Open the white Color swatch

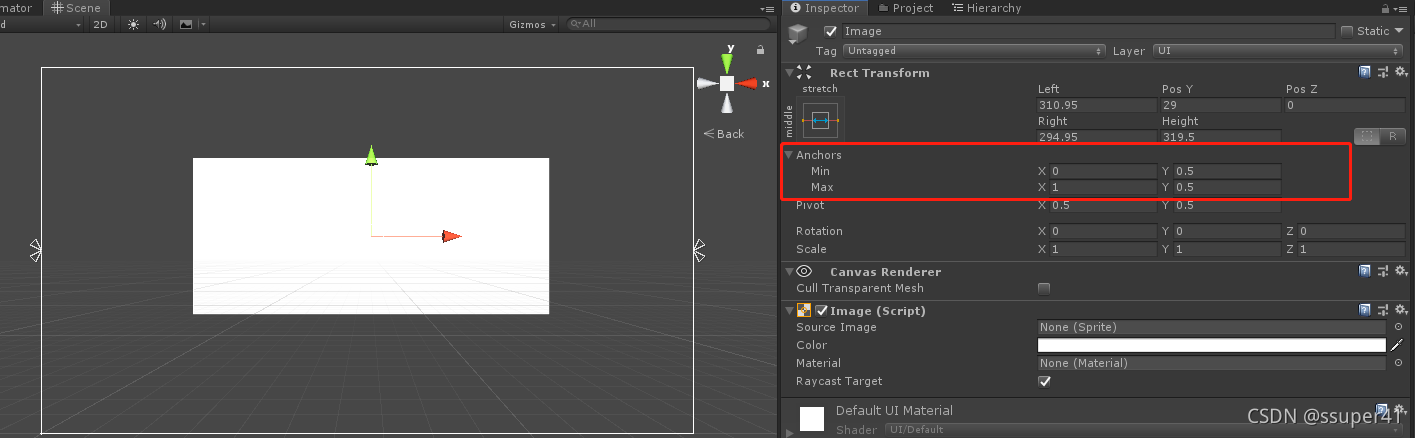click(1212, 345)
